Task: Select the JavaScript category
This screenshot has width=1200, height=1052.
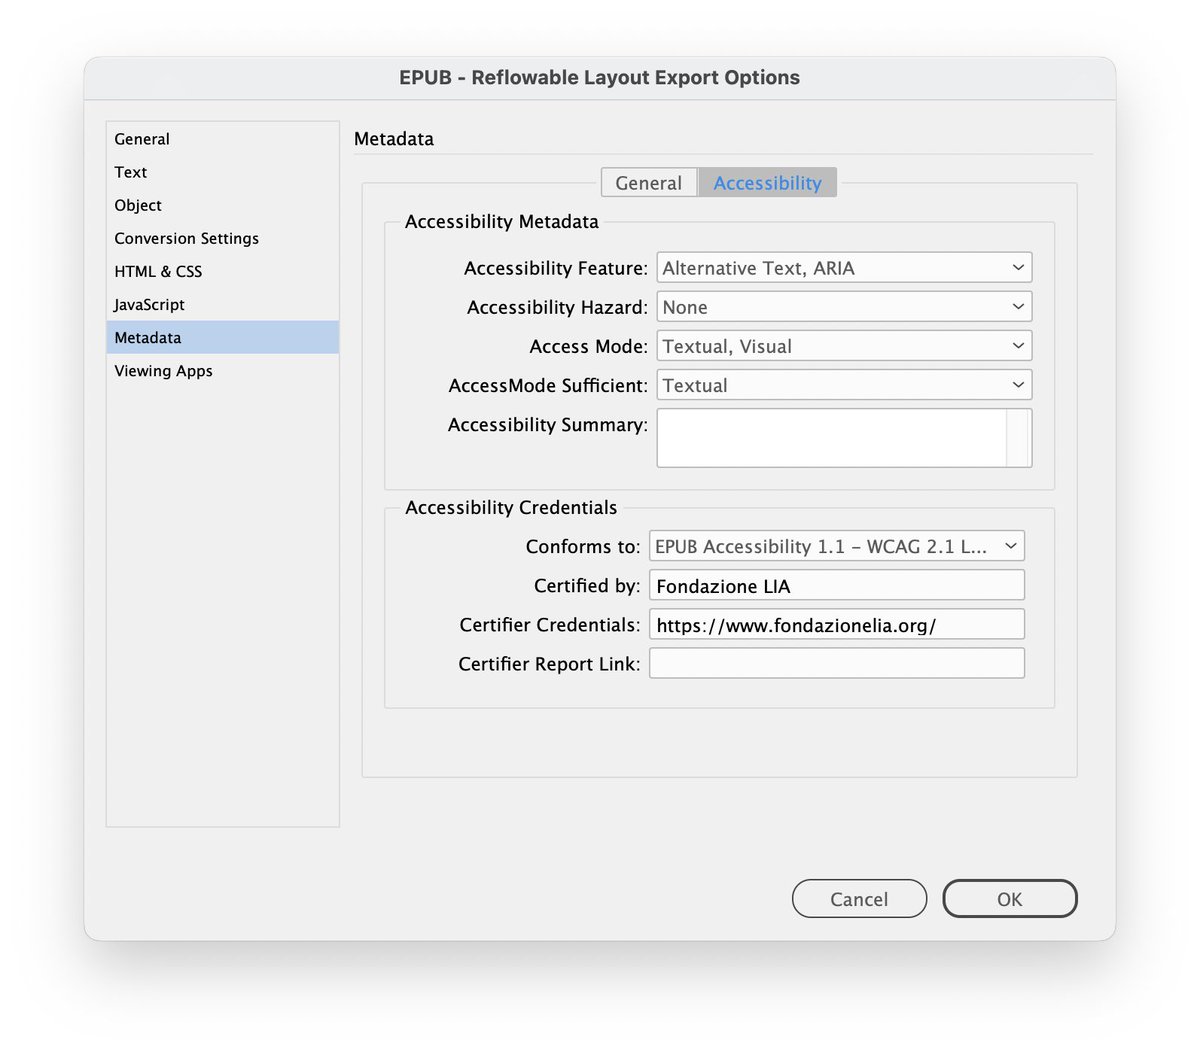Action: [222, 304]
